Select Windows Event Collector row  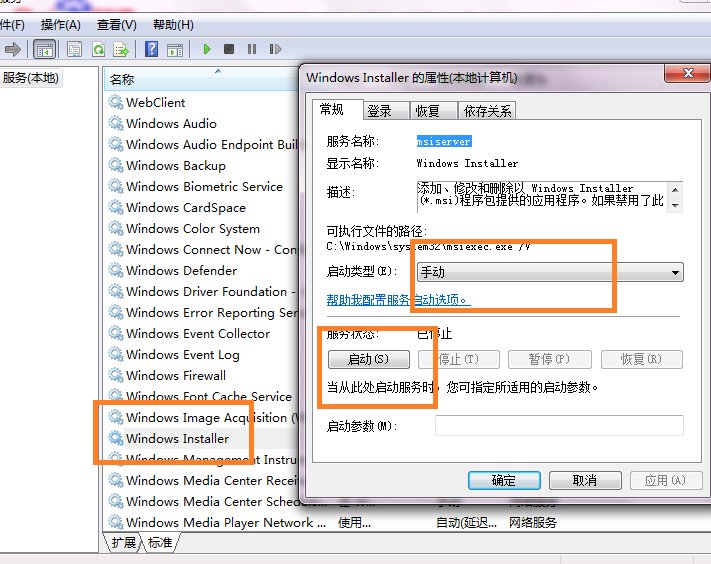click(204, 334)
